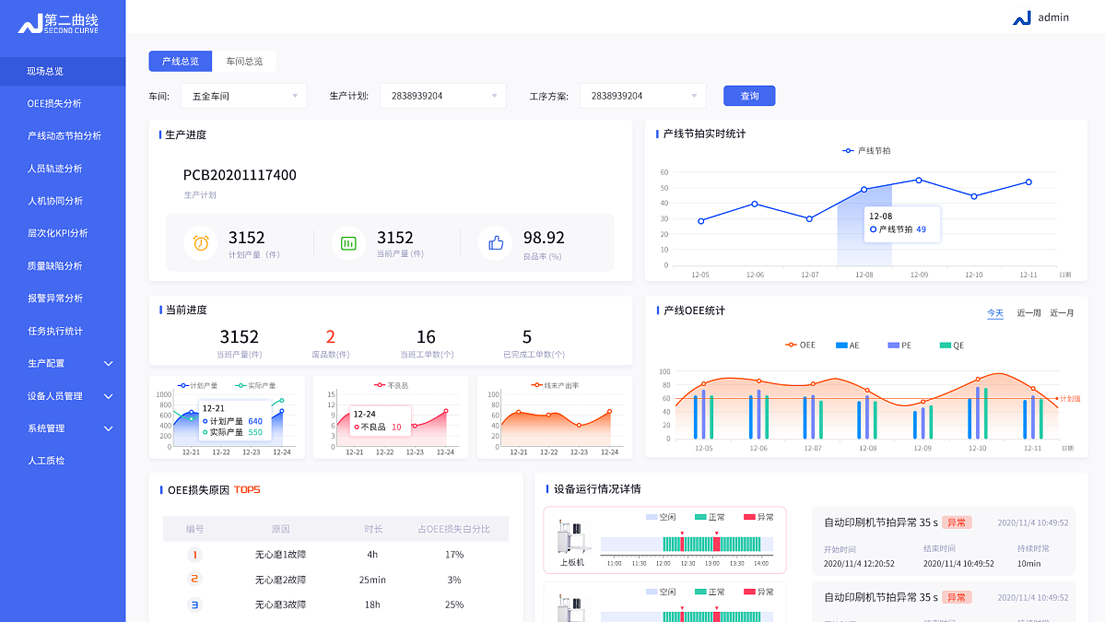Viewport: 1105px width, 622px height.
Task: Click the Second Curve logo in sidebar
Action: (59, 23)
